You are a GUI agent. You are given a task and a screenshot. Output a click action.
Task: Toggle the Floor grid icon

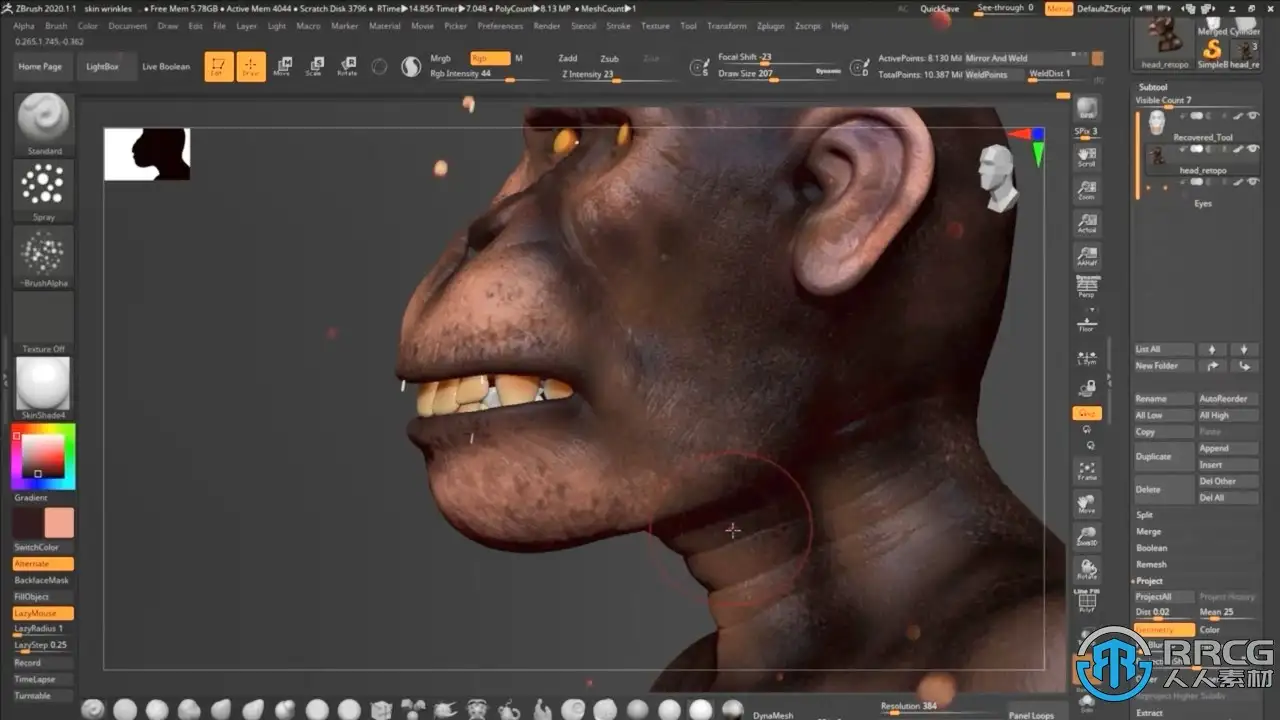pos(1086,323)
